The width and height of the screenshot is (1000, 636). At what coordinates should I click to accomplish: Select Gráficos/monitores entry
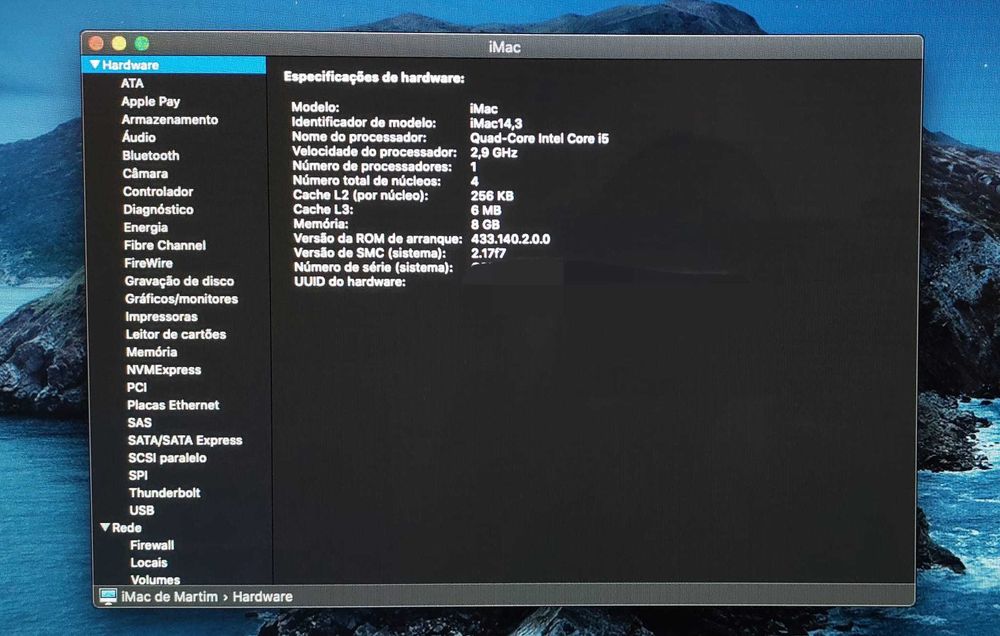pyautogui.click(x=182, y=299)
